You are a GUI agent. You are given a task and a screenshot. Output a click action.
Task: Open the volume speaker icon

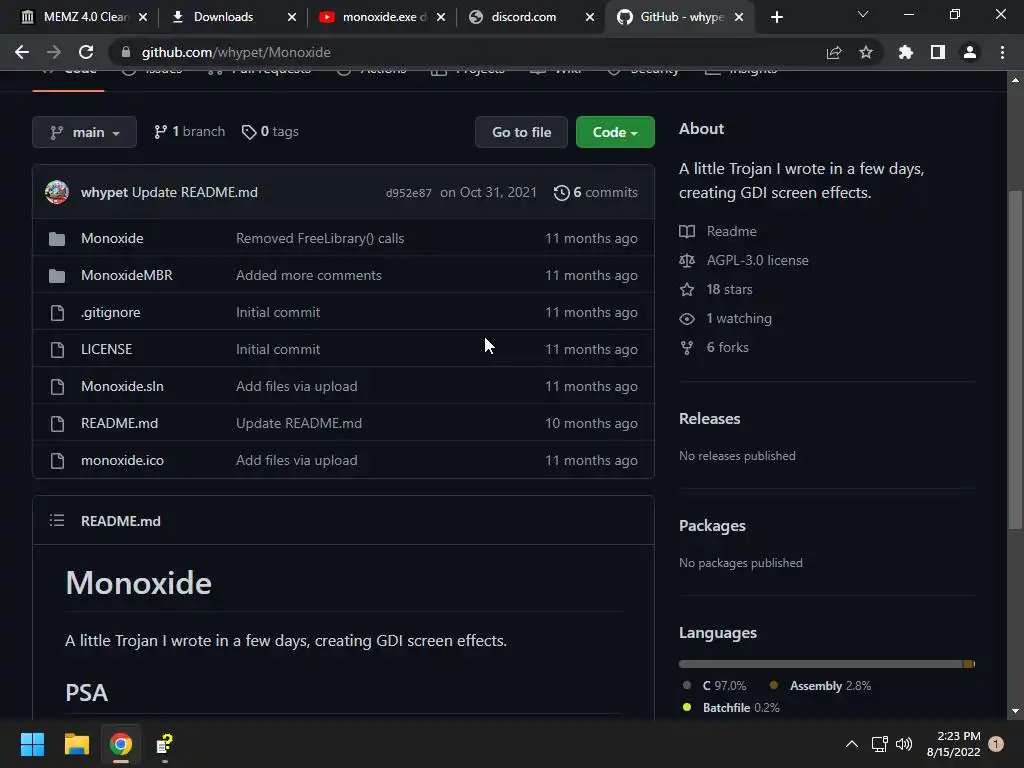(x=904, y=744)
